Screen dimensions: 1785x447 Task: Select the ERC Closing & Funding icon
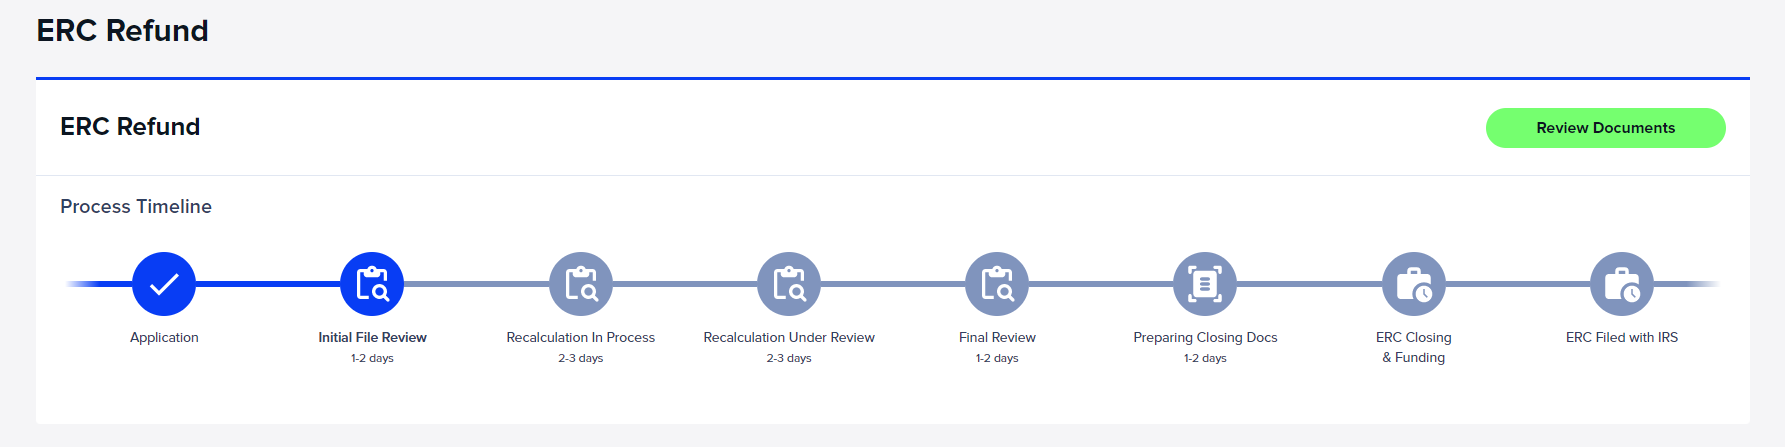(x=1414, y=284)
